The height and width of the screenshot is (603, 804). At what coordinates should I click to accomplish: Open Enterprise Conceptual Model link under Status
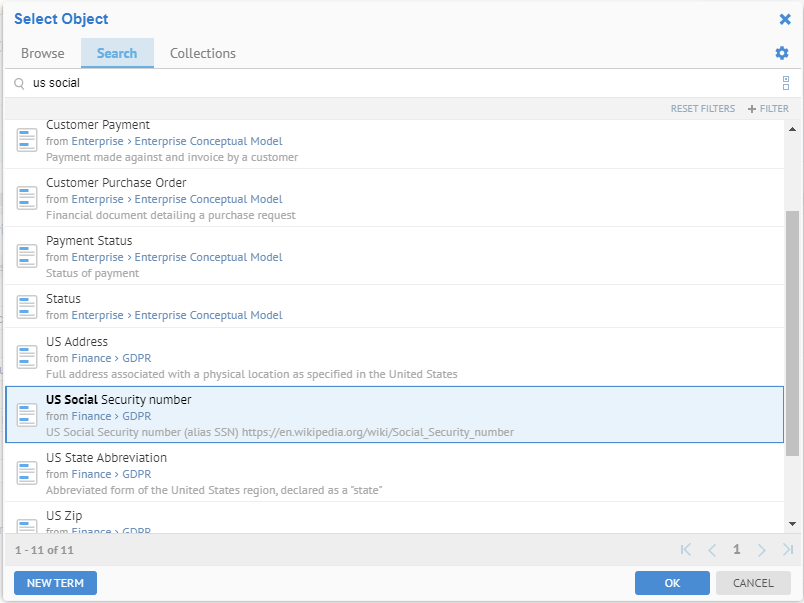tap(208, 315)
